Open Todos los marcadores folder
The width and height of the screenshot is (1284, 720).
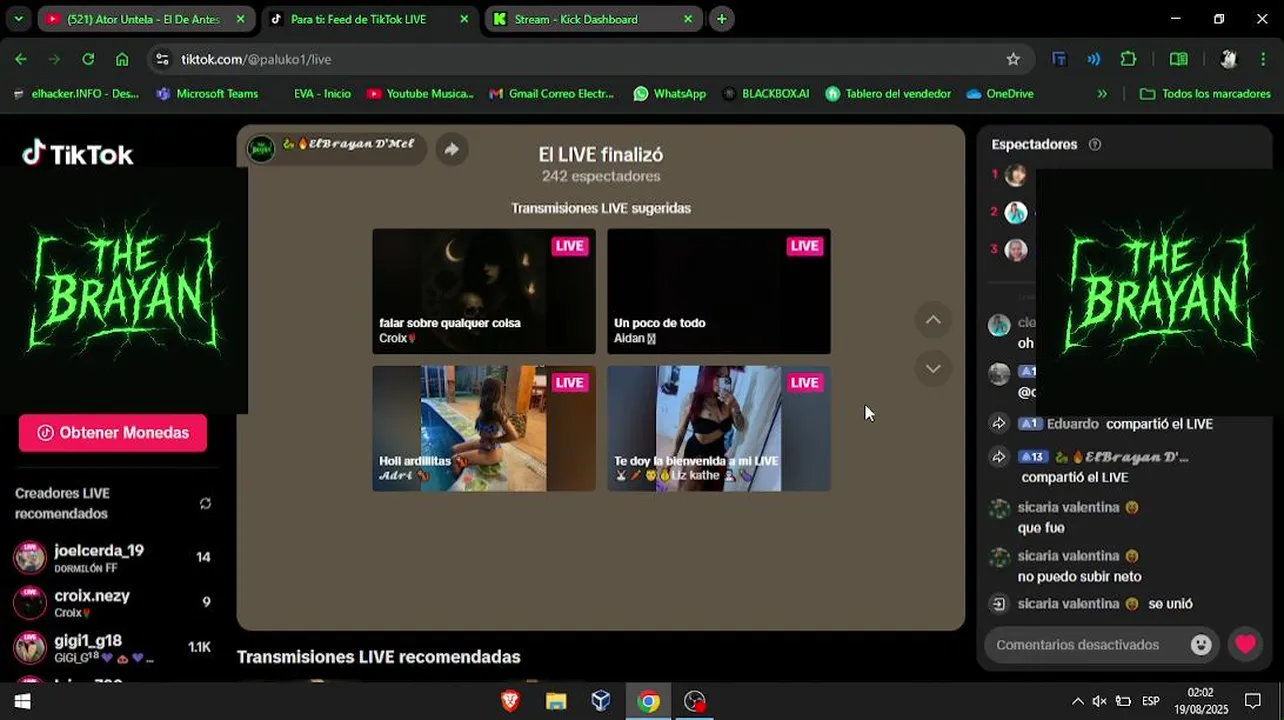1205,94
